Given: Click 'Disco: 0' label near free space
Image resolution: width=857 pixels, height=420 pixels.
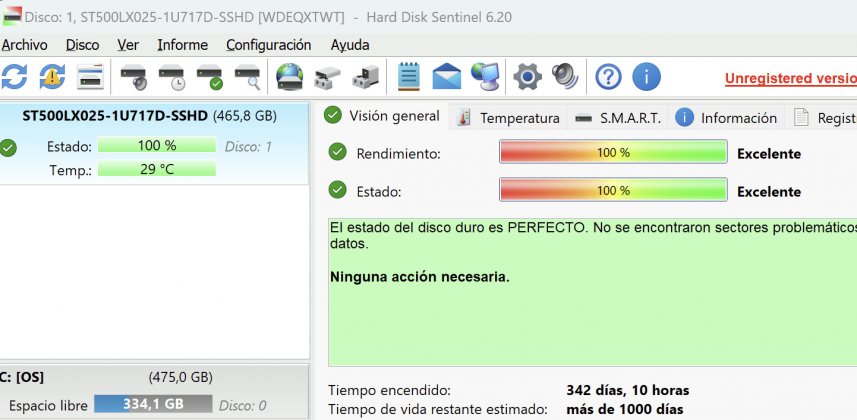Looking at the screenshot, I should click(243, 405).
